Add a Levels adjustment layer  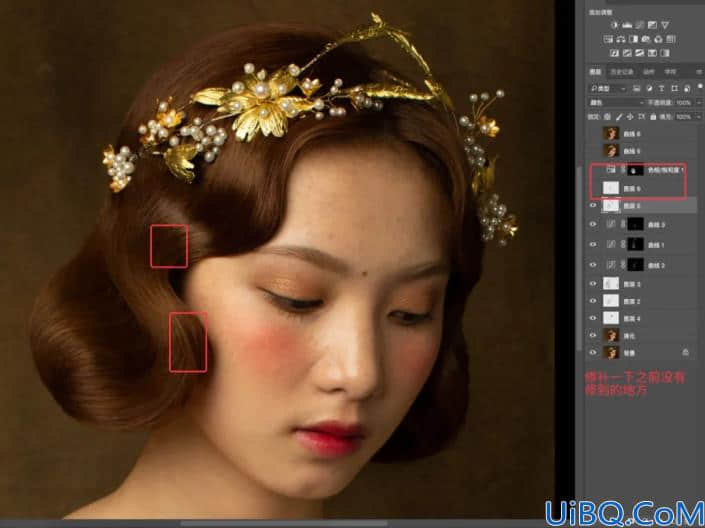coord(627,25)
